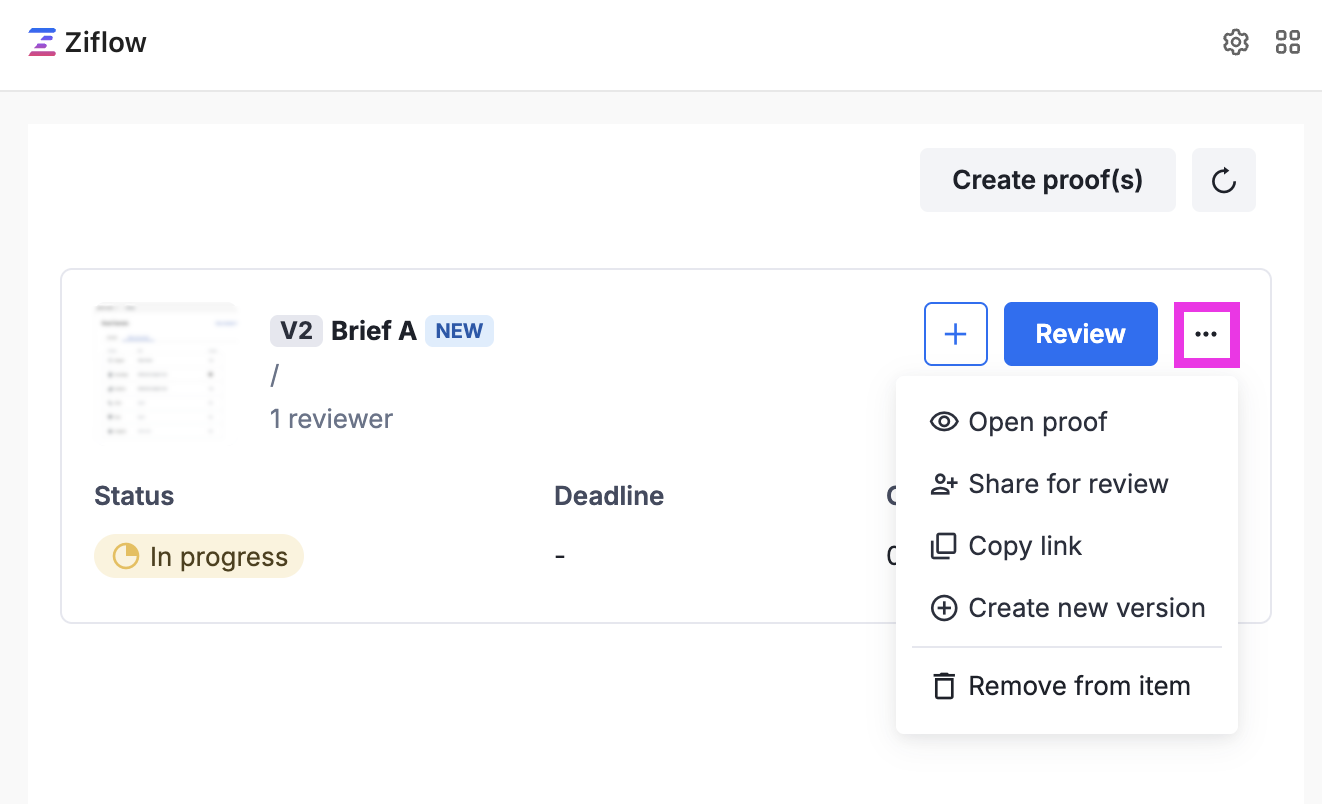Select Remove from item in menu
Screen dimensions: 1322x804
(1067, 686)
